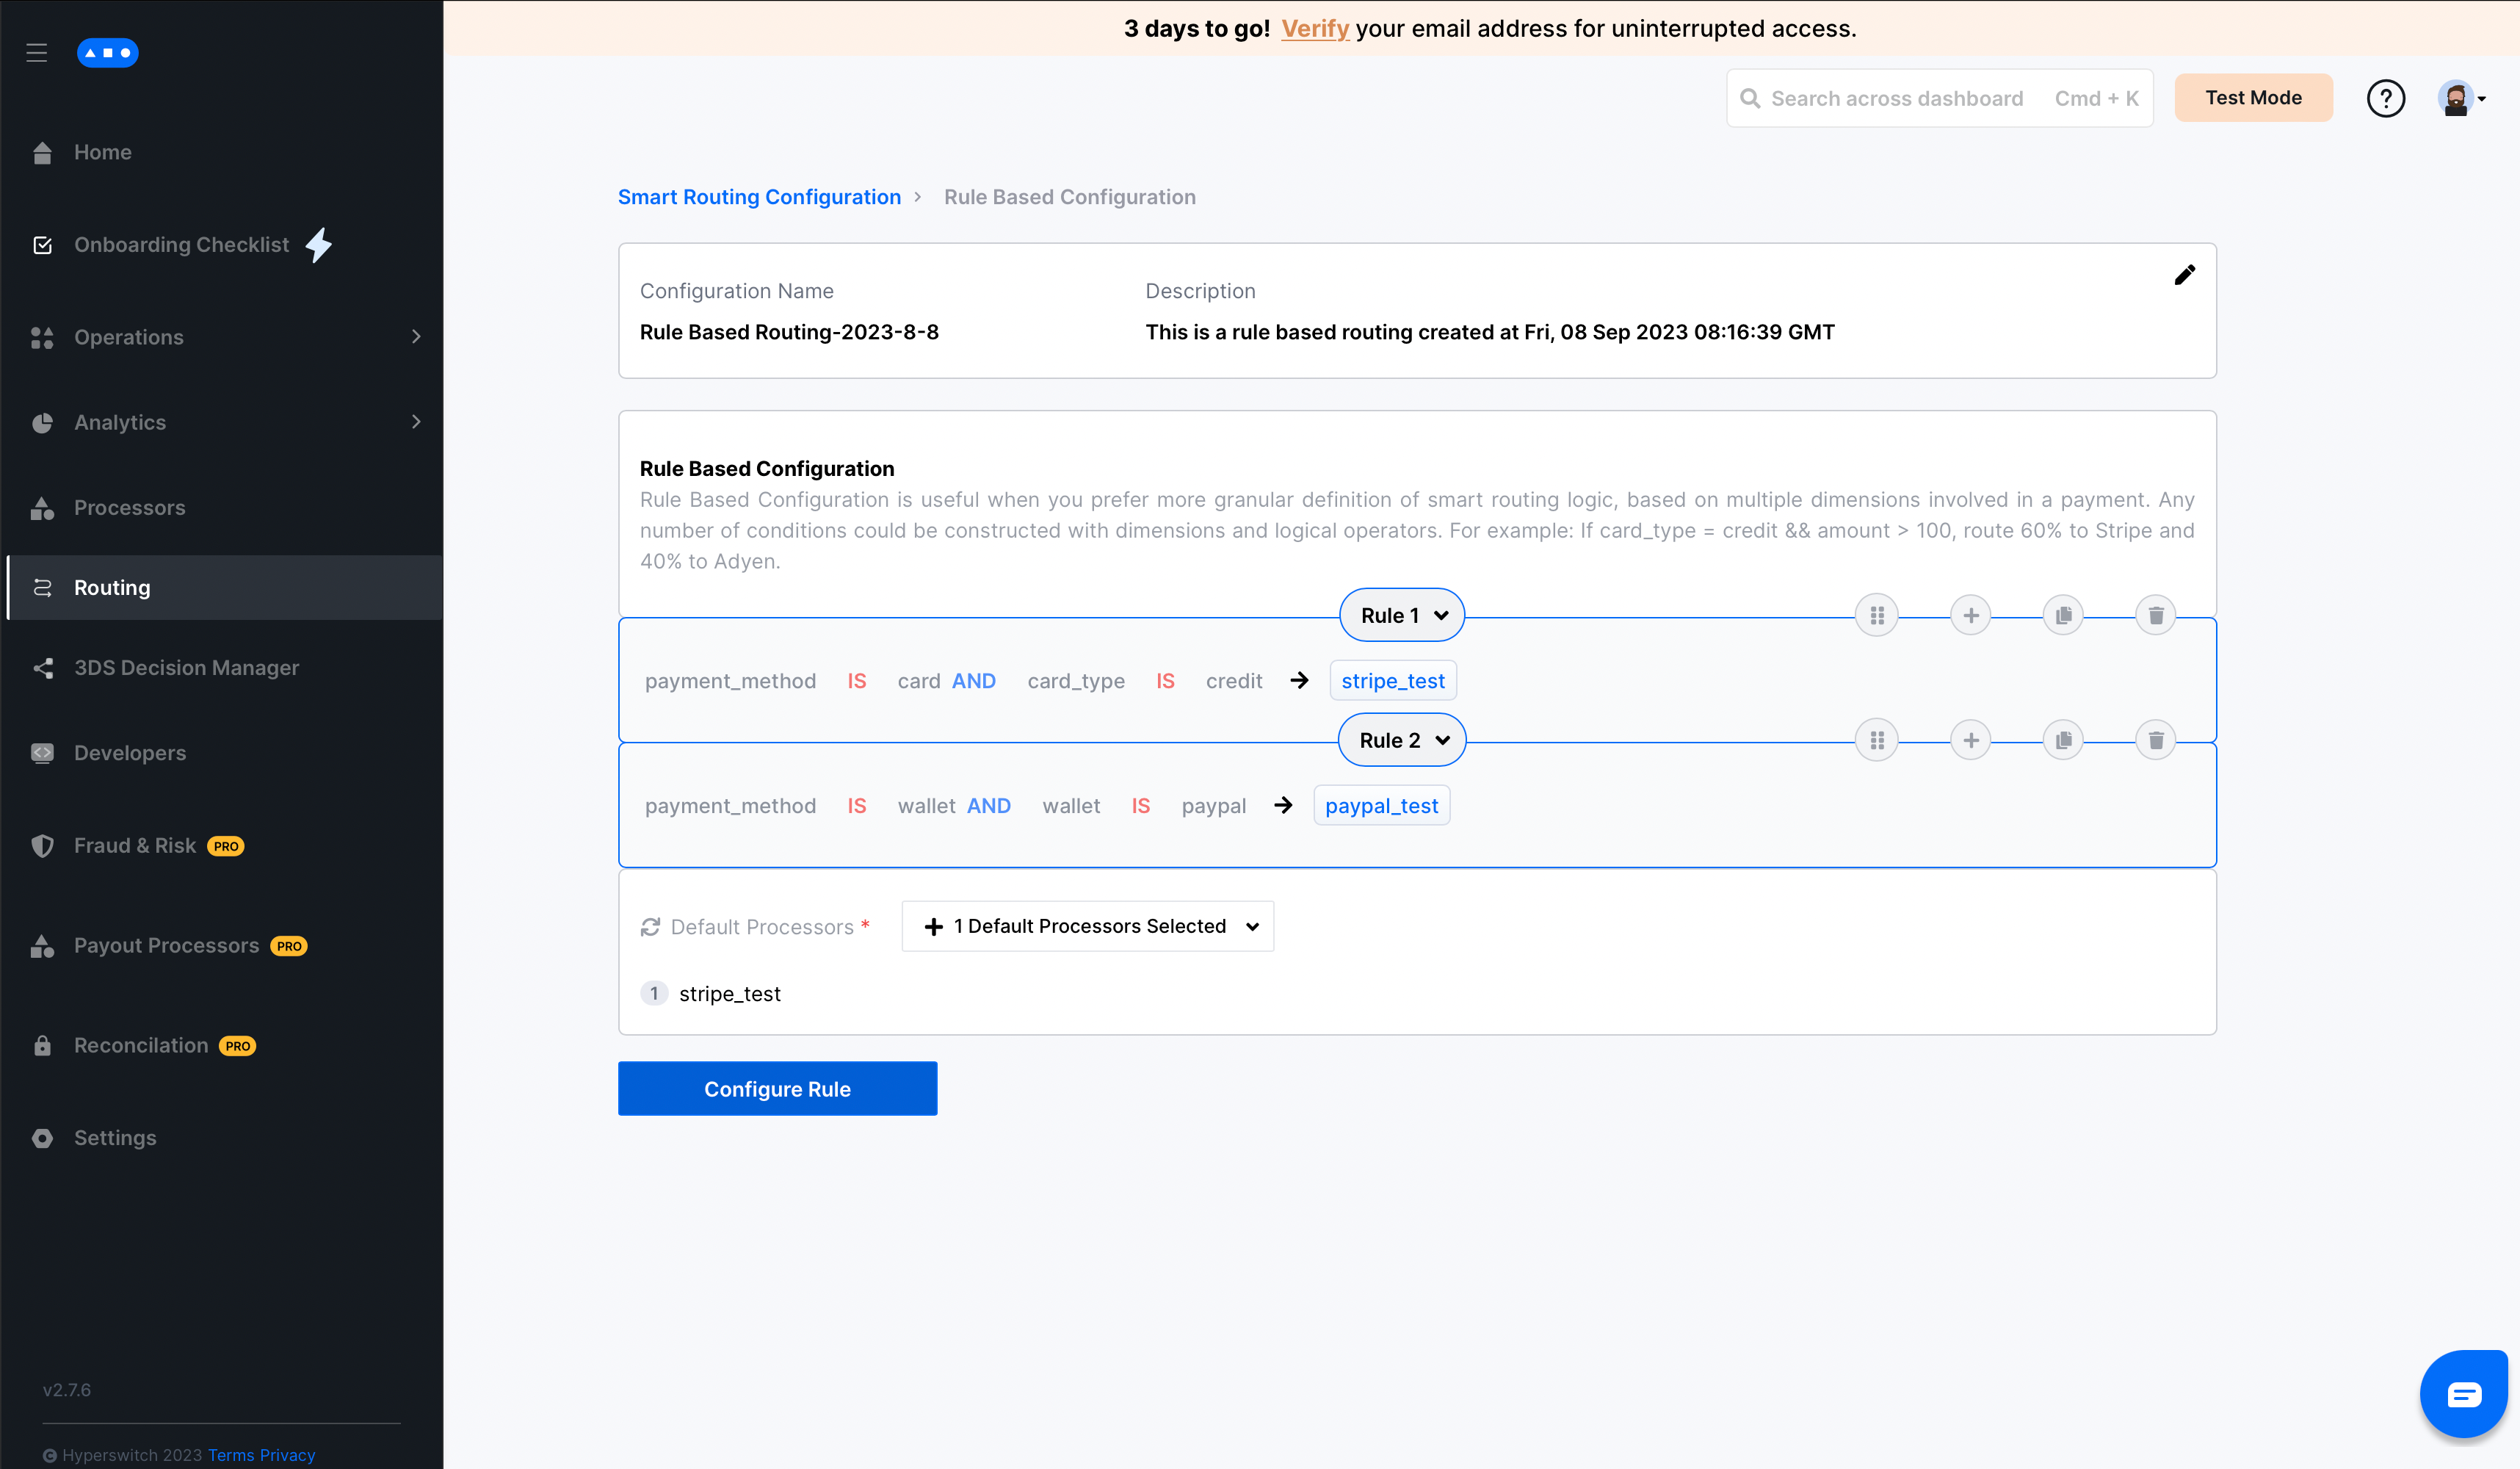
Task: Open the user avatar dropdown
Action: [x=2461, y=97]
